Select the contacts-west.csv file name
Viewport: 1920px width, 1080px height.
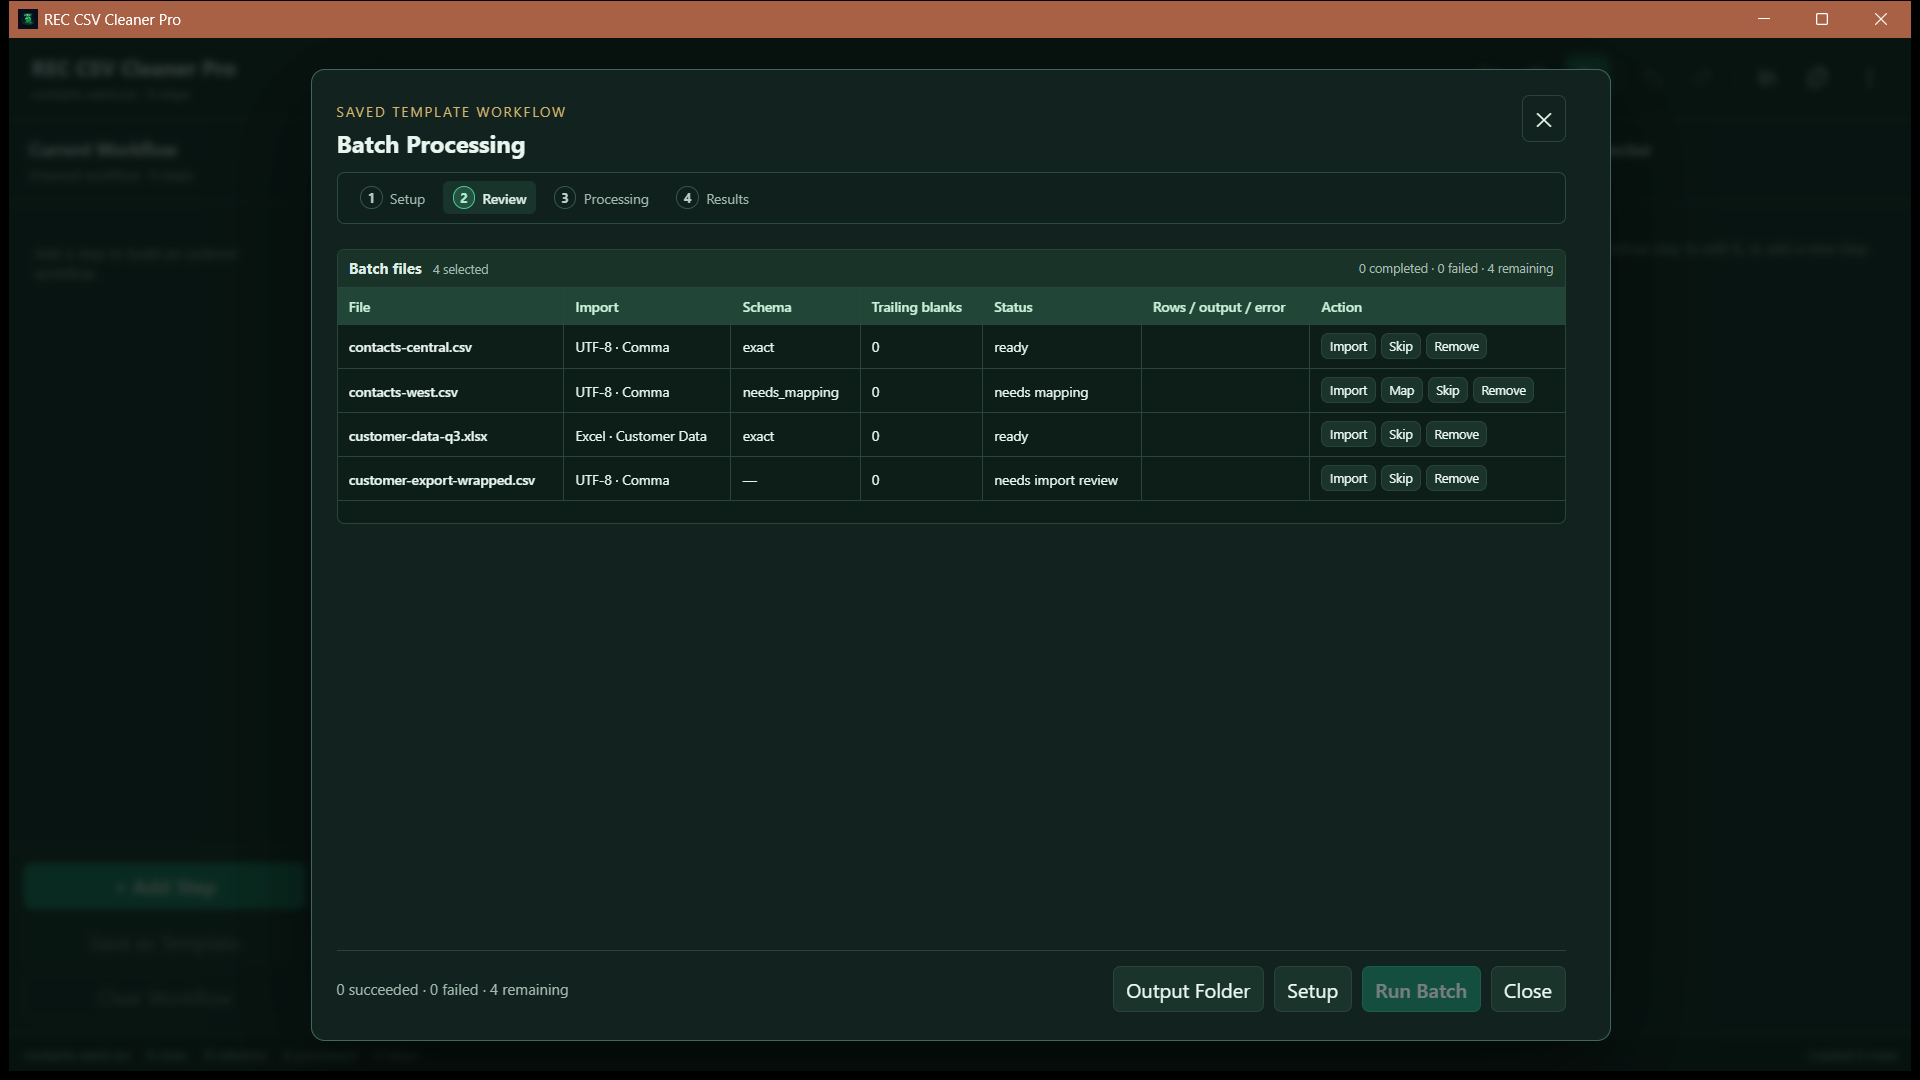[403, 392]
